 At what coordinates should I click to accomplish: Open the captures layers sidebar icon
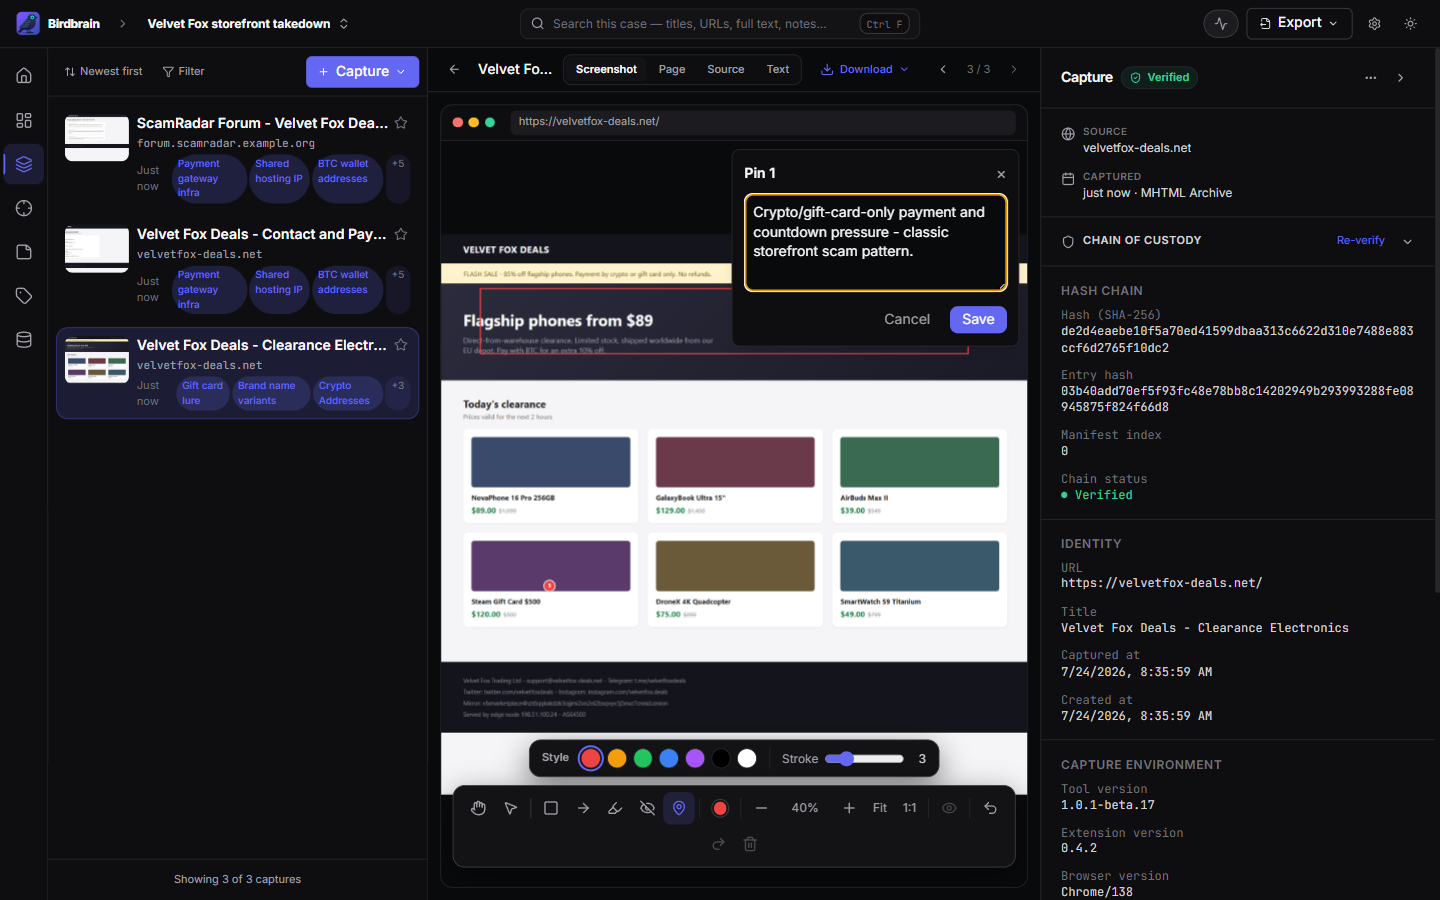pyautogui.click(x=24, y=164)
